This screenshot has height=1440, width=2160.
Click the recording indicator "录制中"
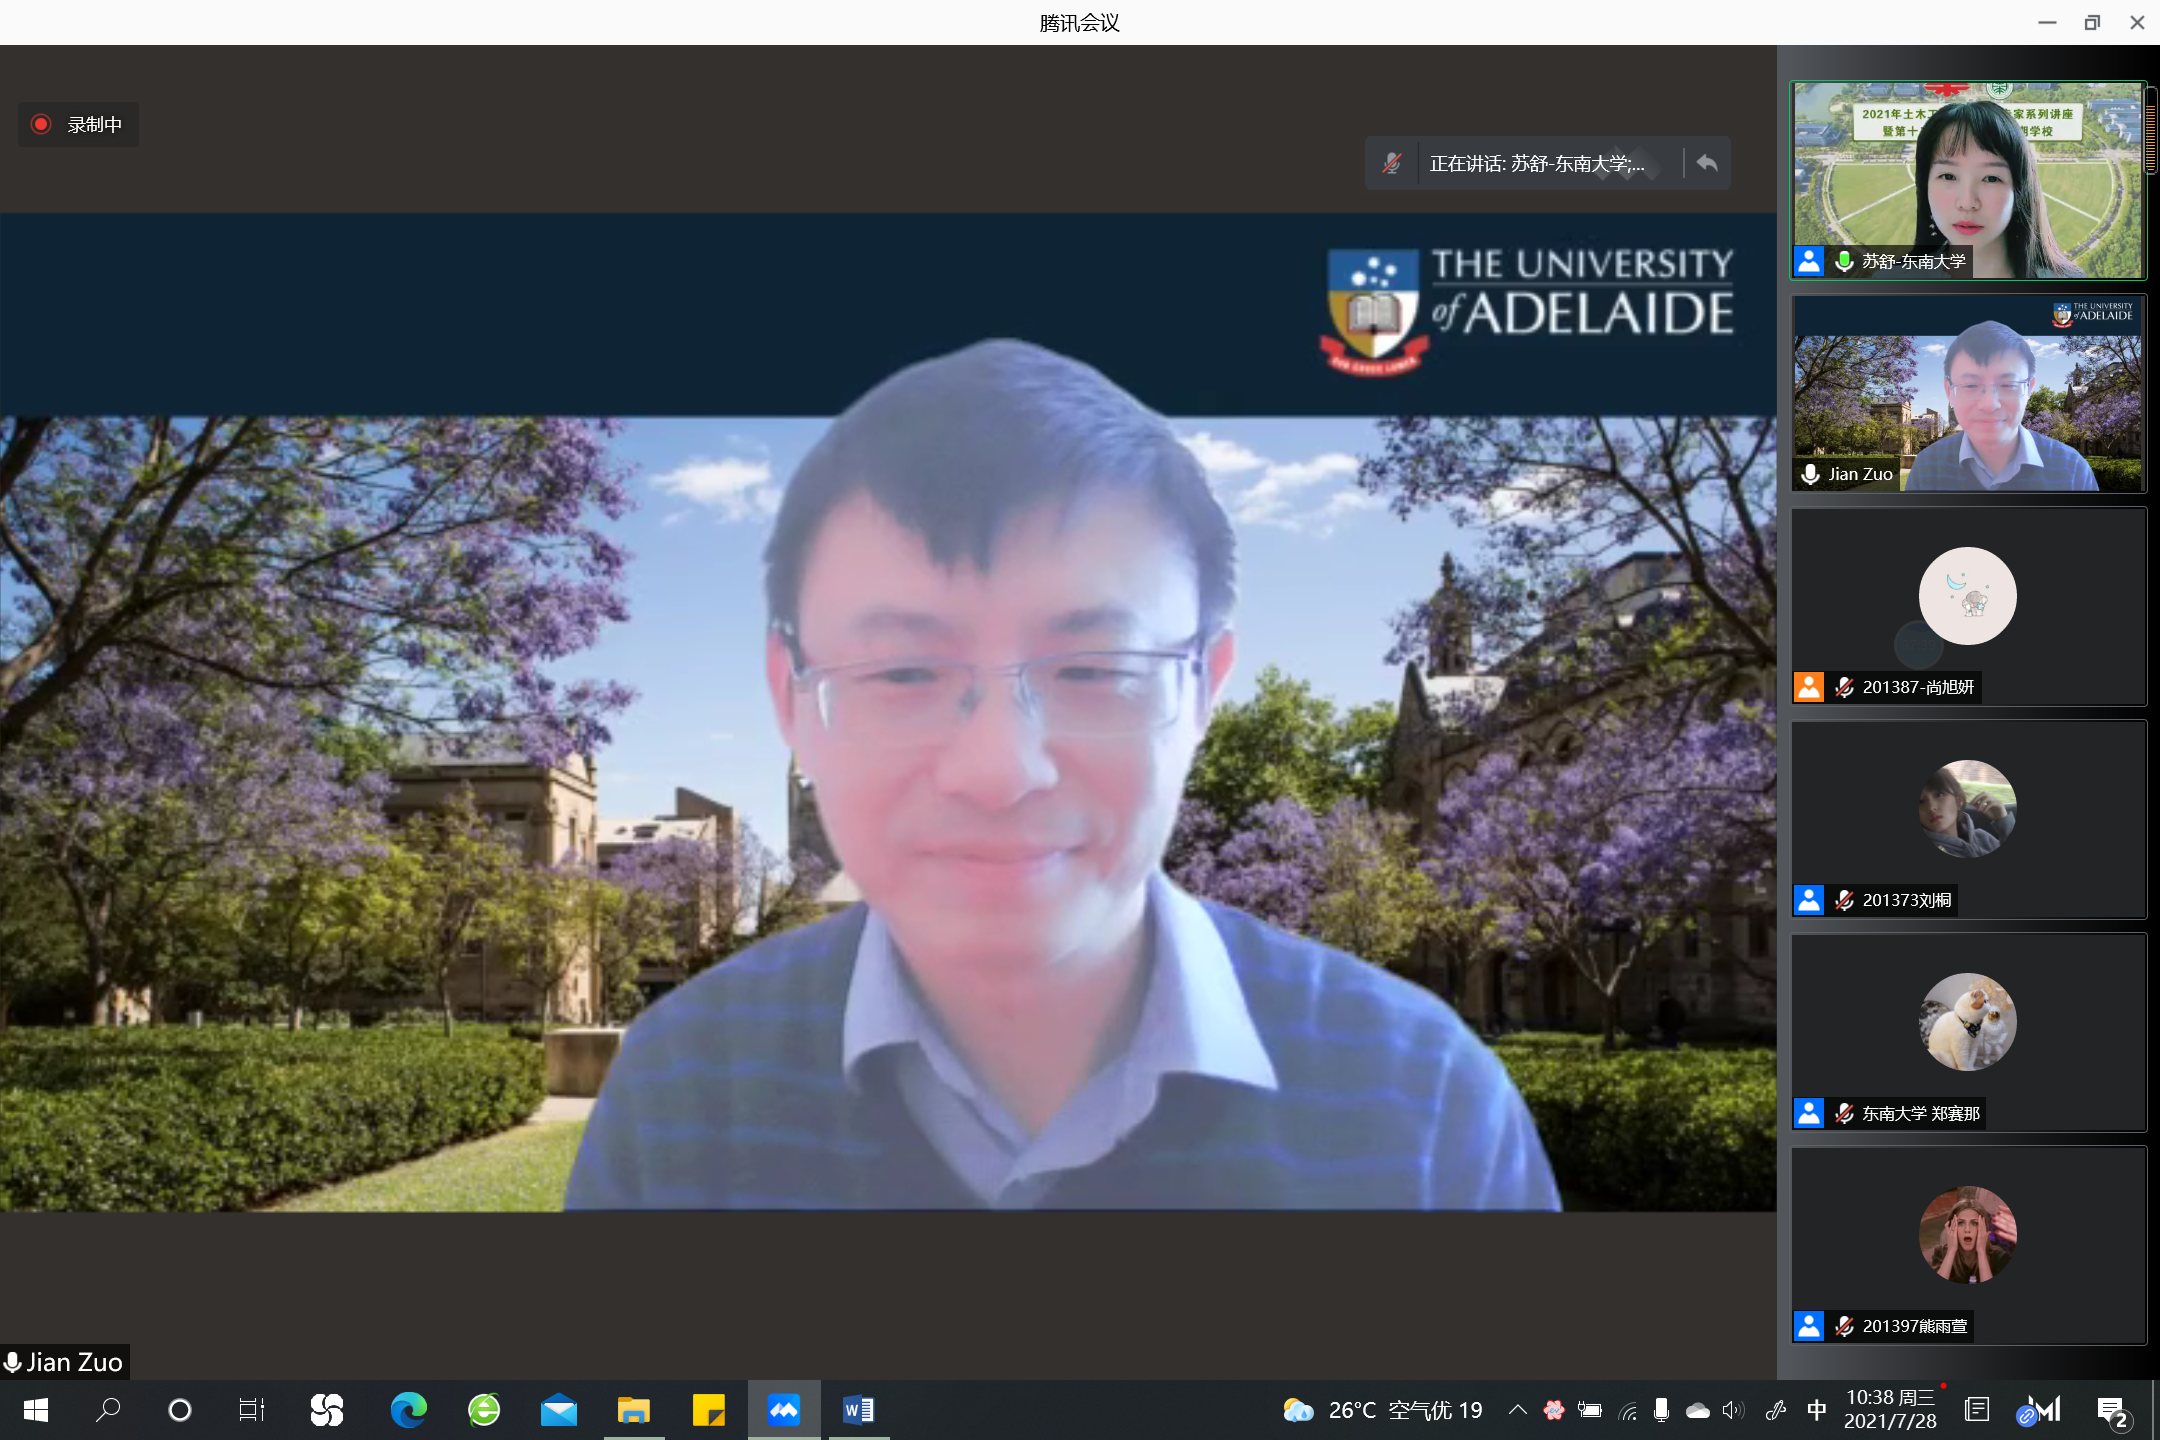click(78, 125)
